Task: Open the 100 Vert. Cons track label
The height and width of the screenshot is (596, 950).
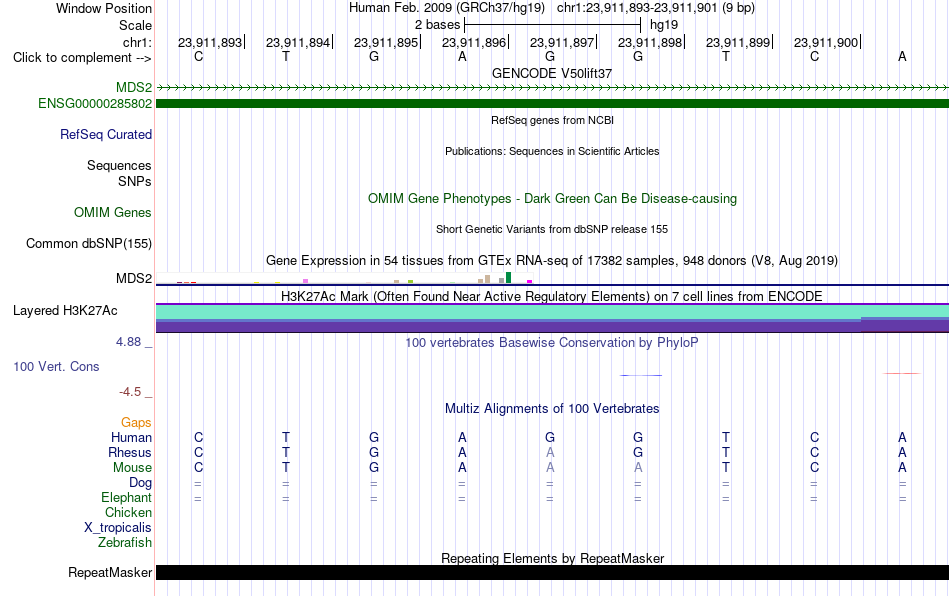Action: 56,366
